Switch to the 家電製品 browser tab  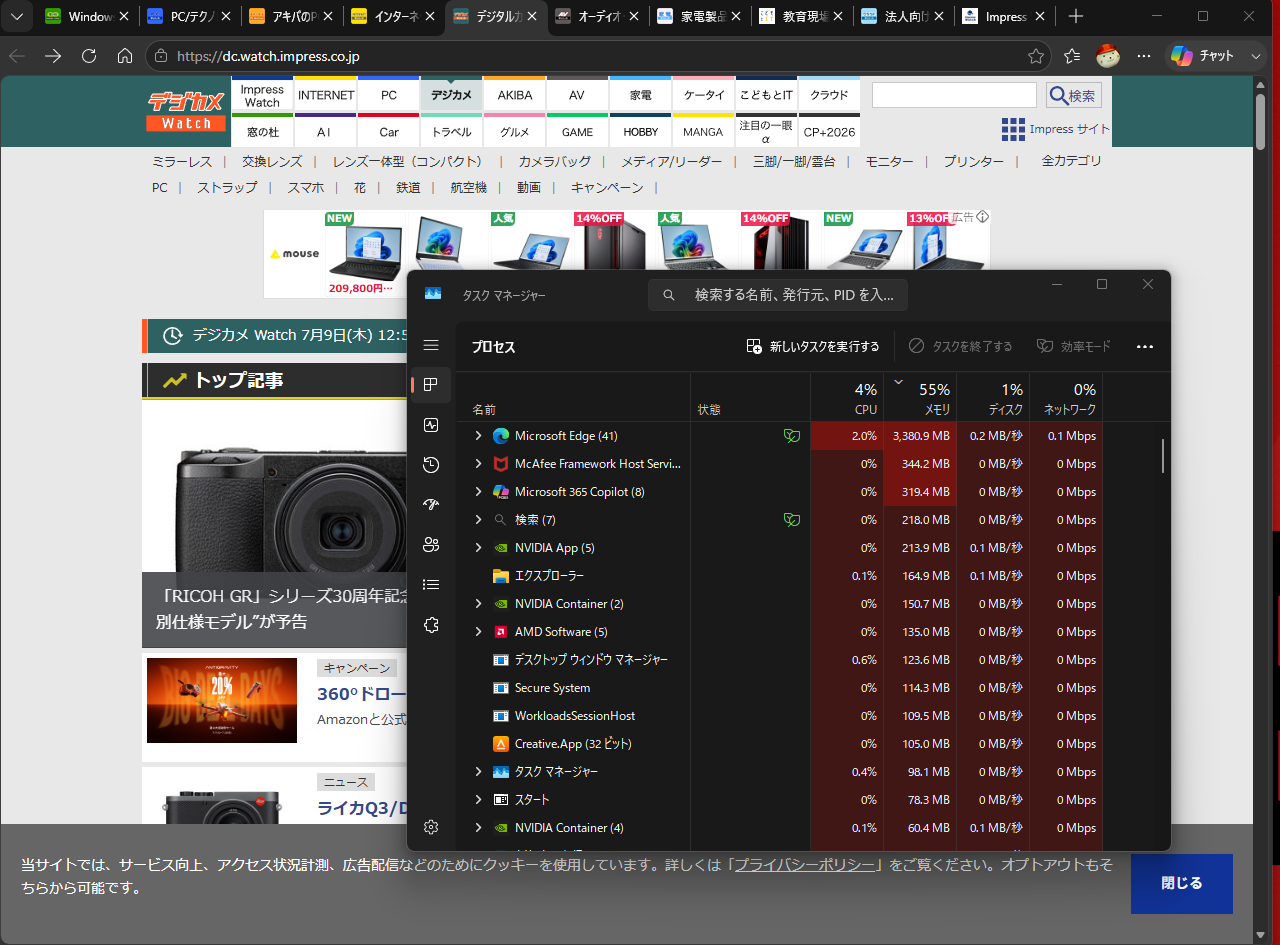[x=698, y=17]
